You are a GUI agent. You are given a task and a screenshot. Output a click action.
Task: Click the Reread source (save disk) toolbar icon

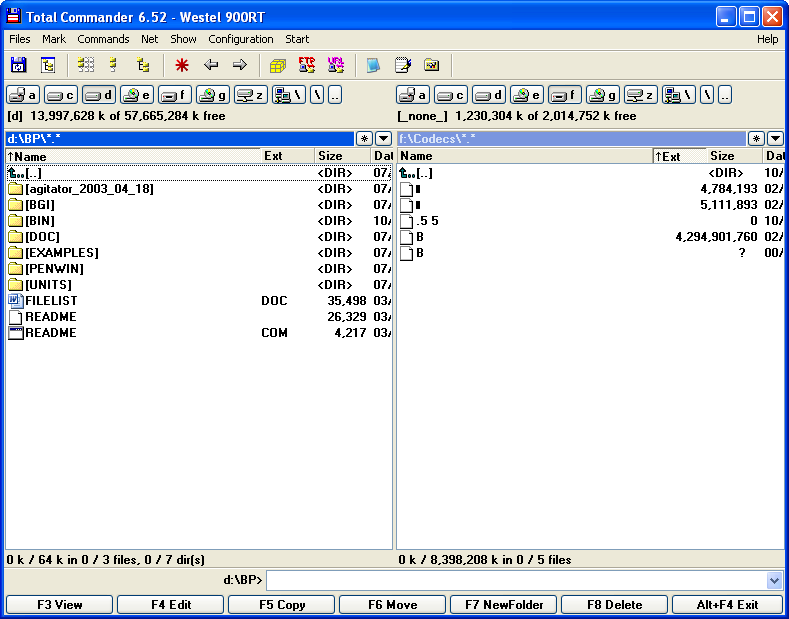18,65
